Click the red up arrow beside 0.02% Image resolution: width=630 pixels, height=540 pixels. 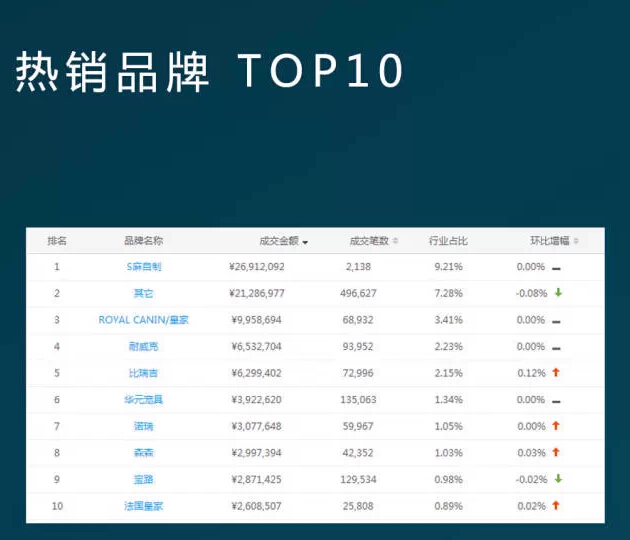[x=556, y=505]
